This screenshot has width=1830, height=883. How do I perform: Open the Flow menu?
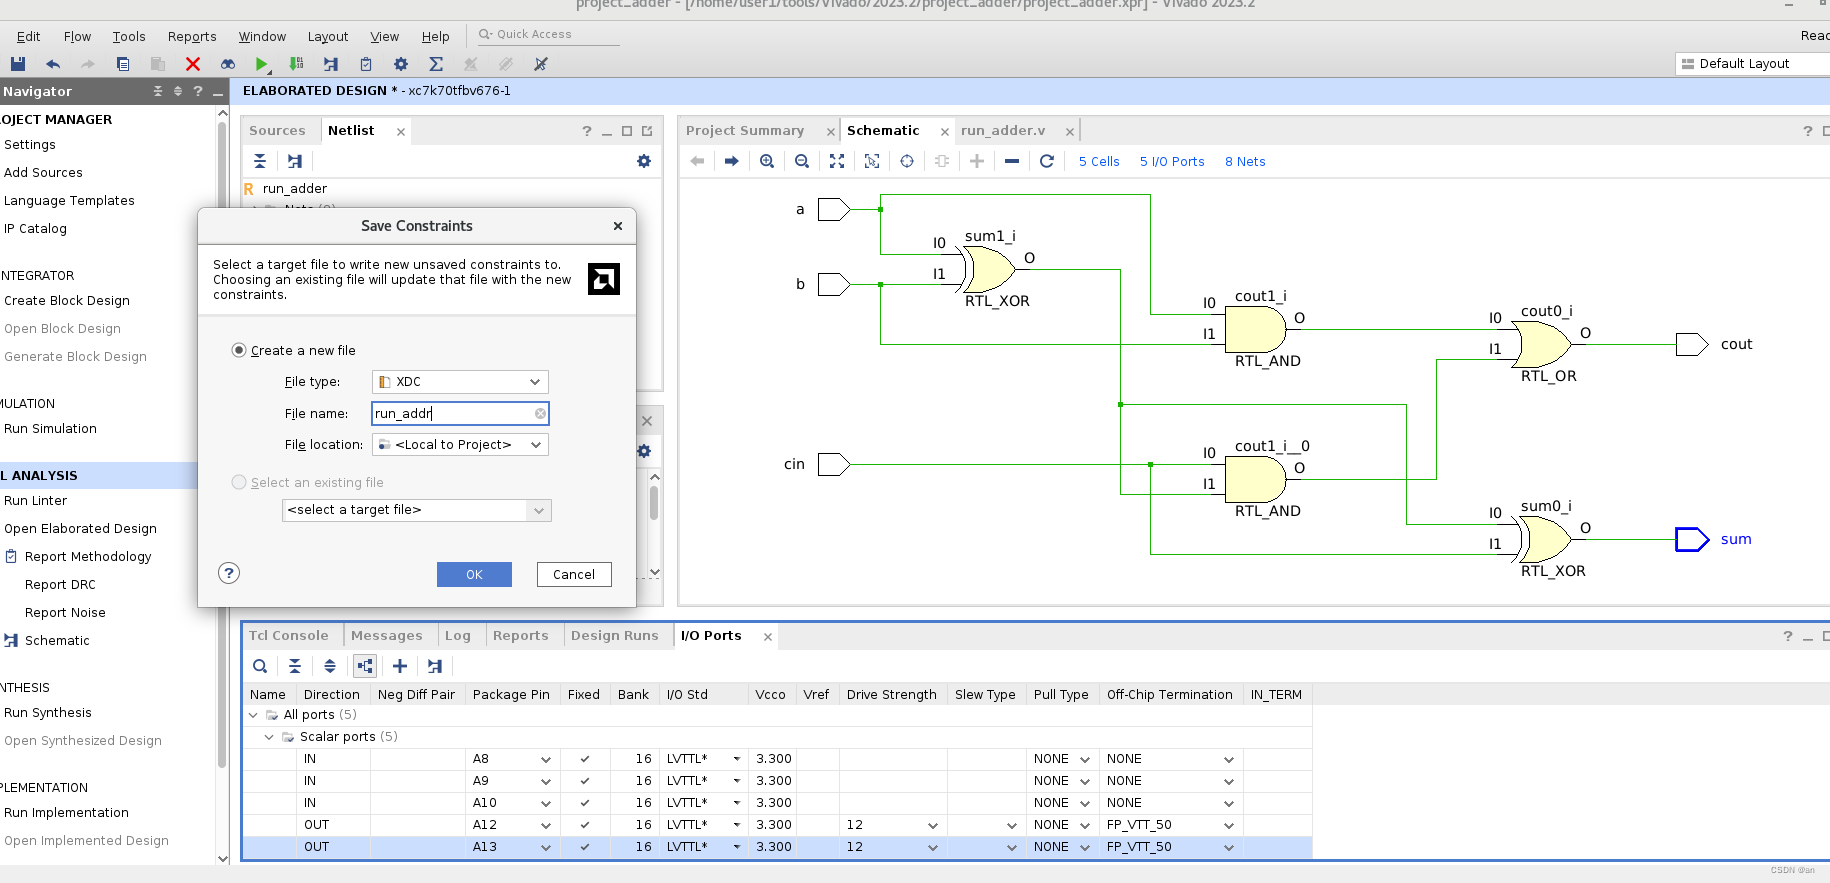(77, 36)
